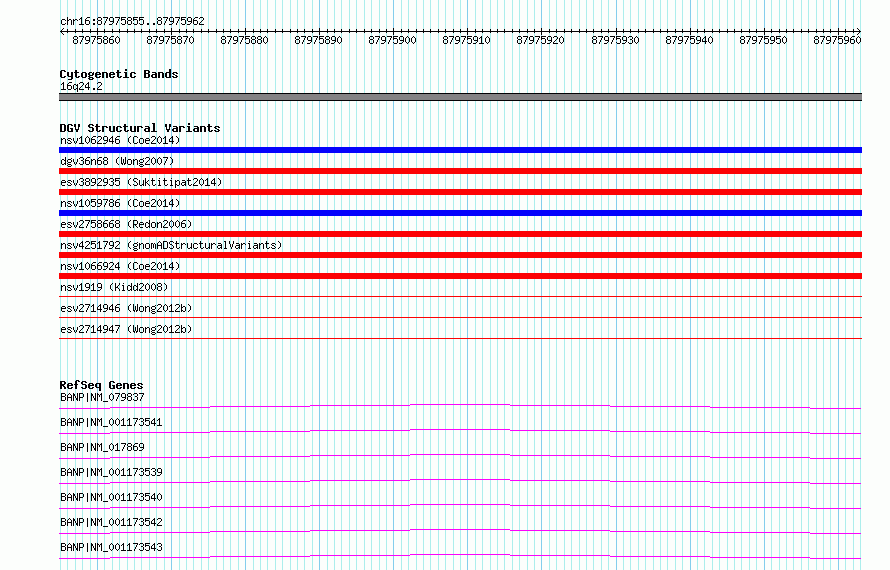This screenshot has height=570, width=890.
Task: Select ruler position 87975950
Action: [763, 40]
